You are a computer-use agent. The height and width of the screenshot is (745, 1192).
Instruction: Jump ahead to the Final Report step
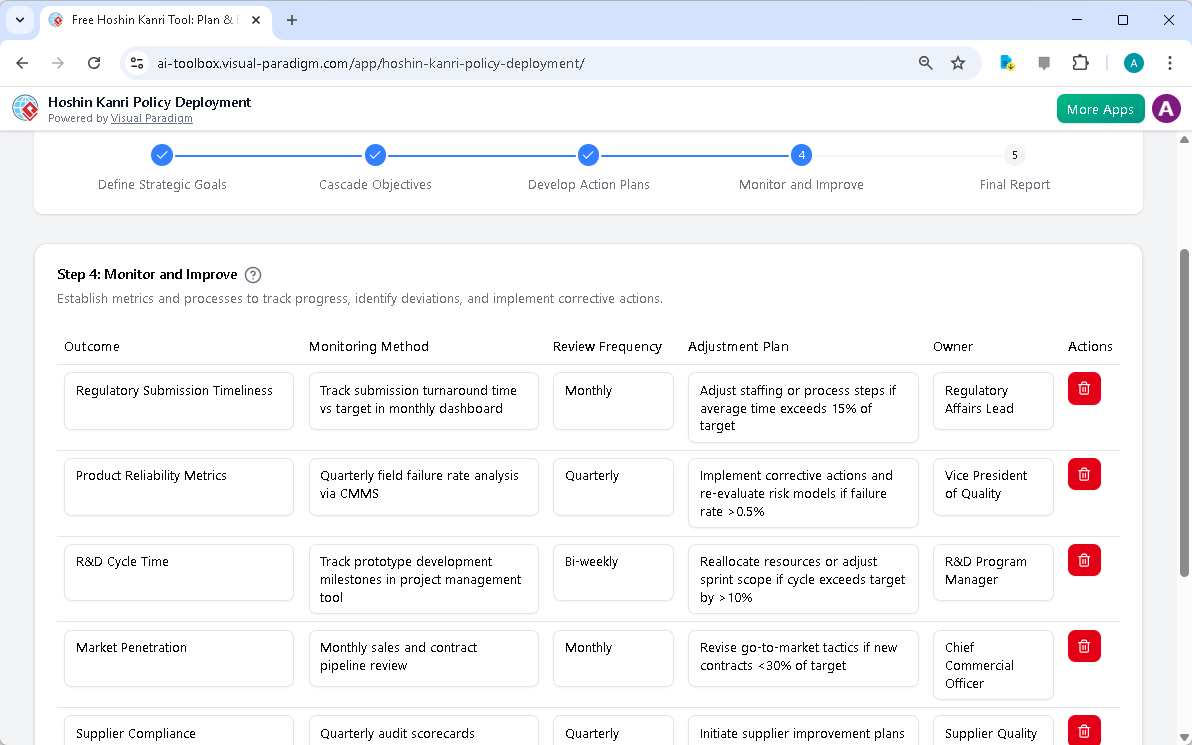pyautogui.click(x=1014, y=155)
